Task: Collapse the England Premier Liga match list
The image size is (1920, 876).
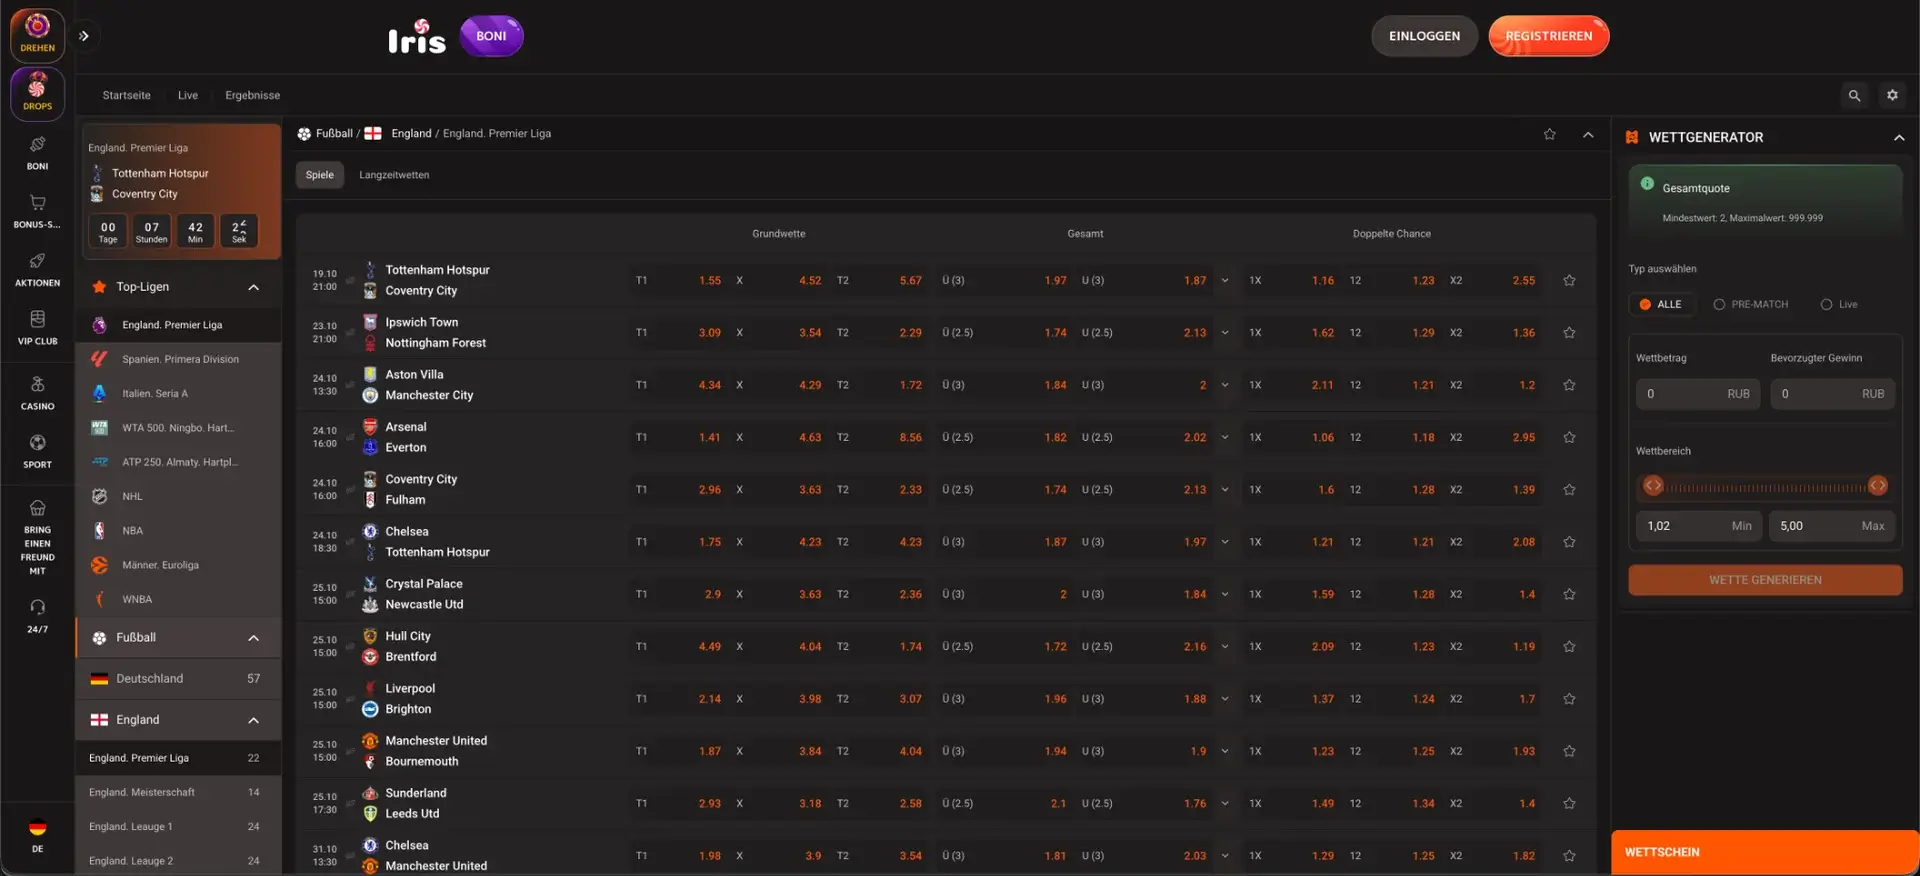Action: [1588, 135]
